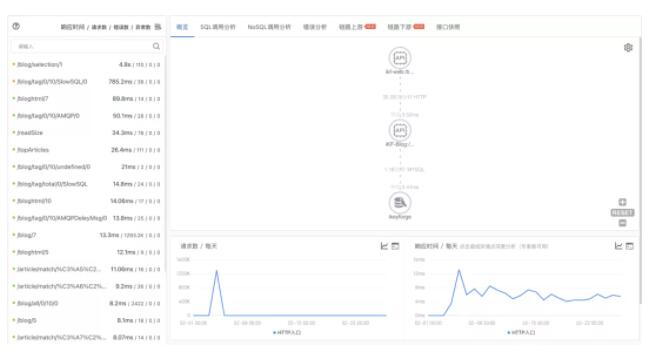648x362 pixels.
Task: Toggle HTTP legend in request count chart
Action: click(x=287, y=332)
